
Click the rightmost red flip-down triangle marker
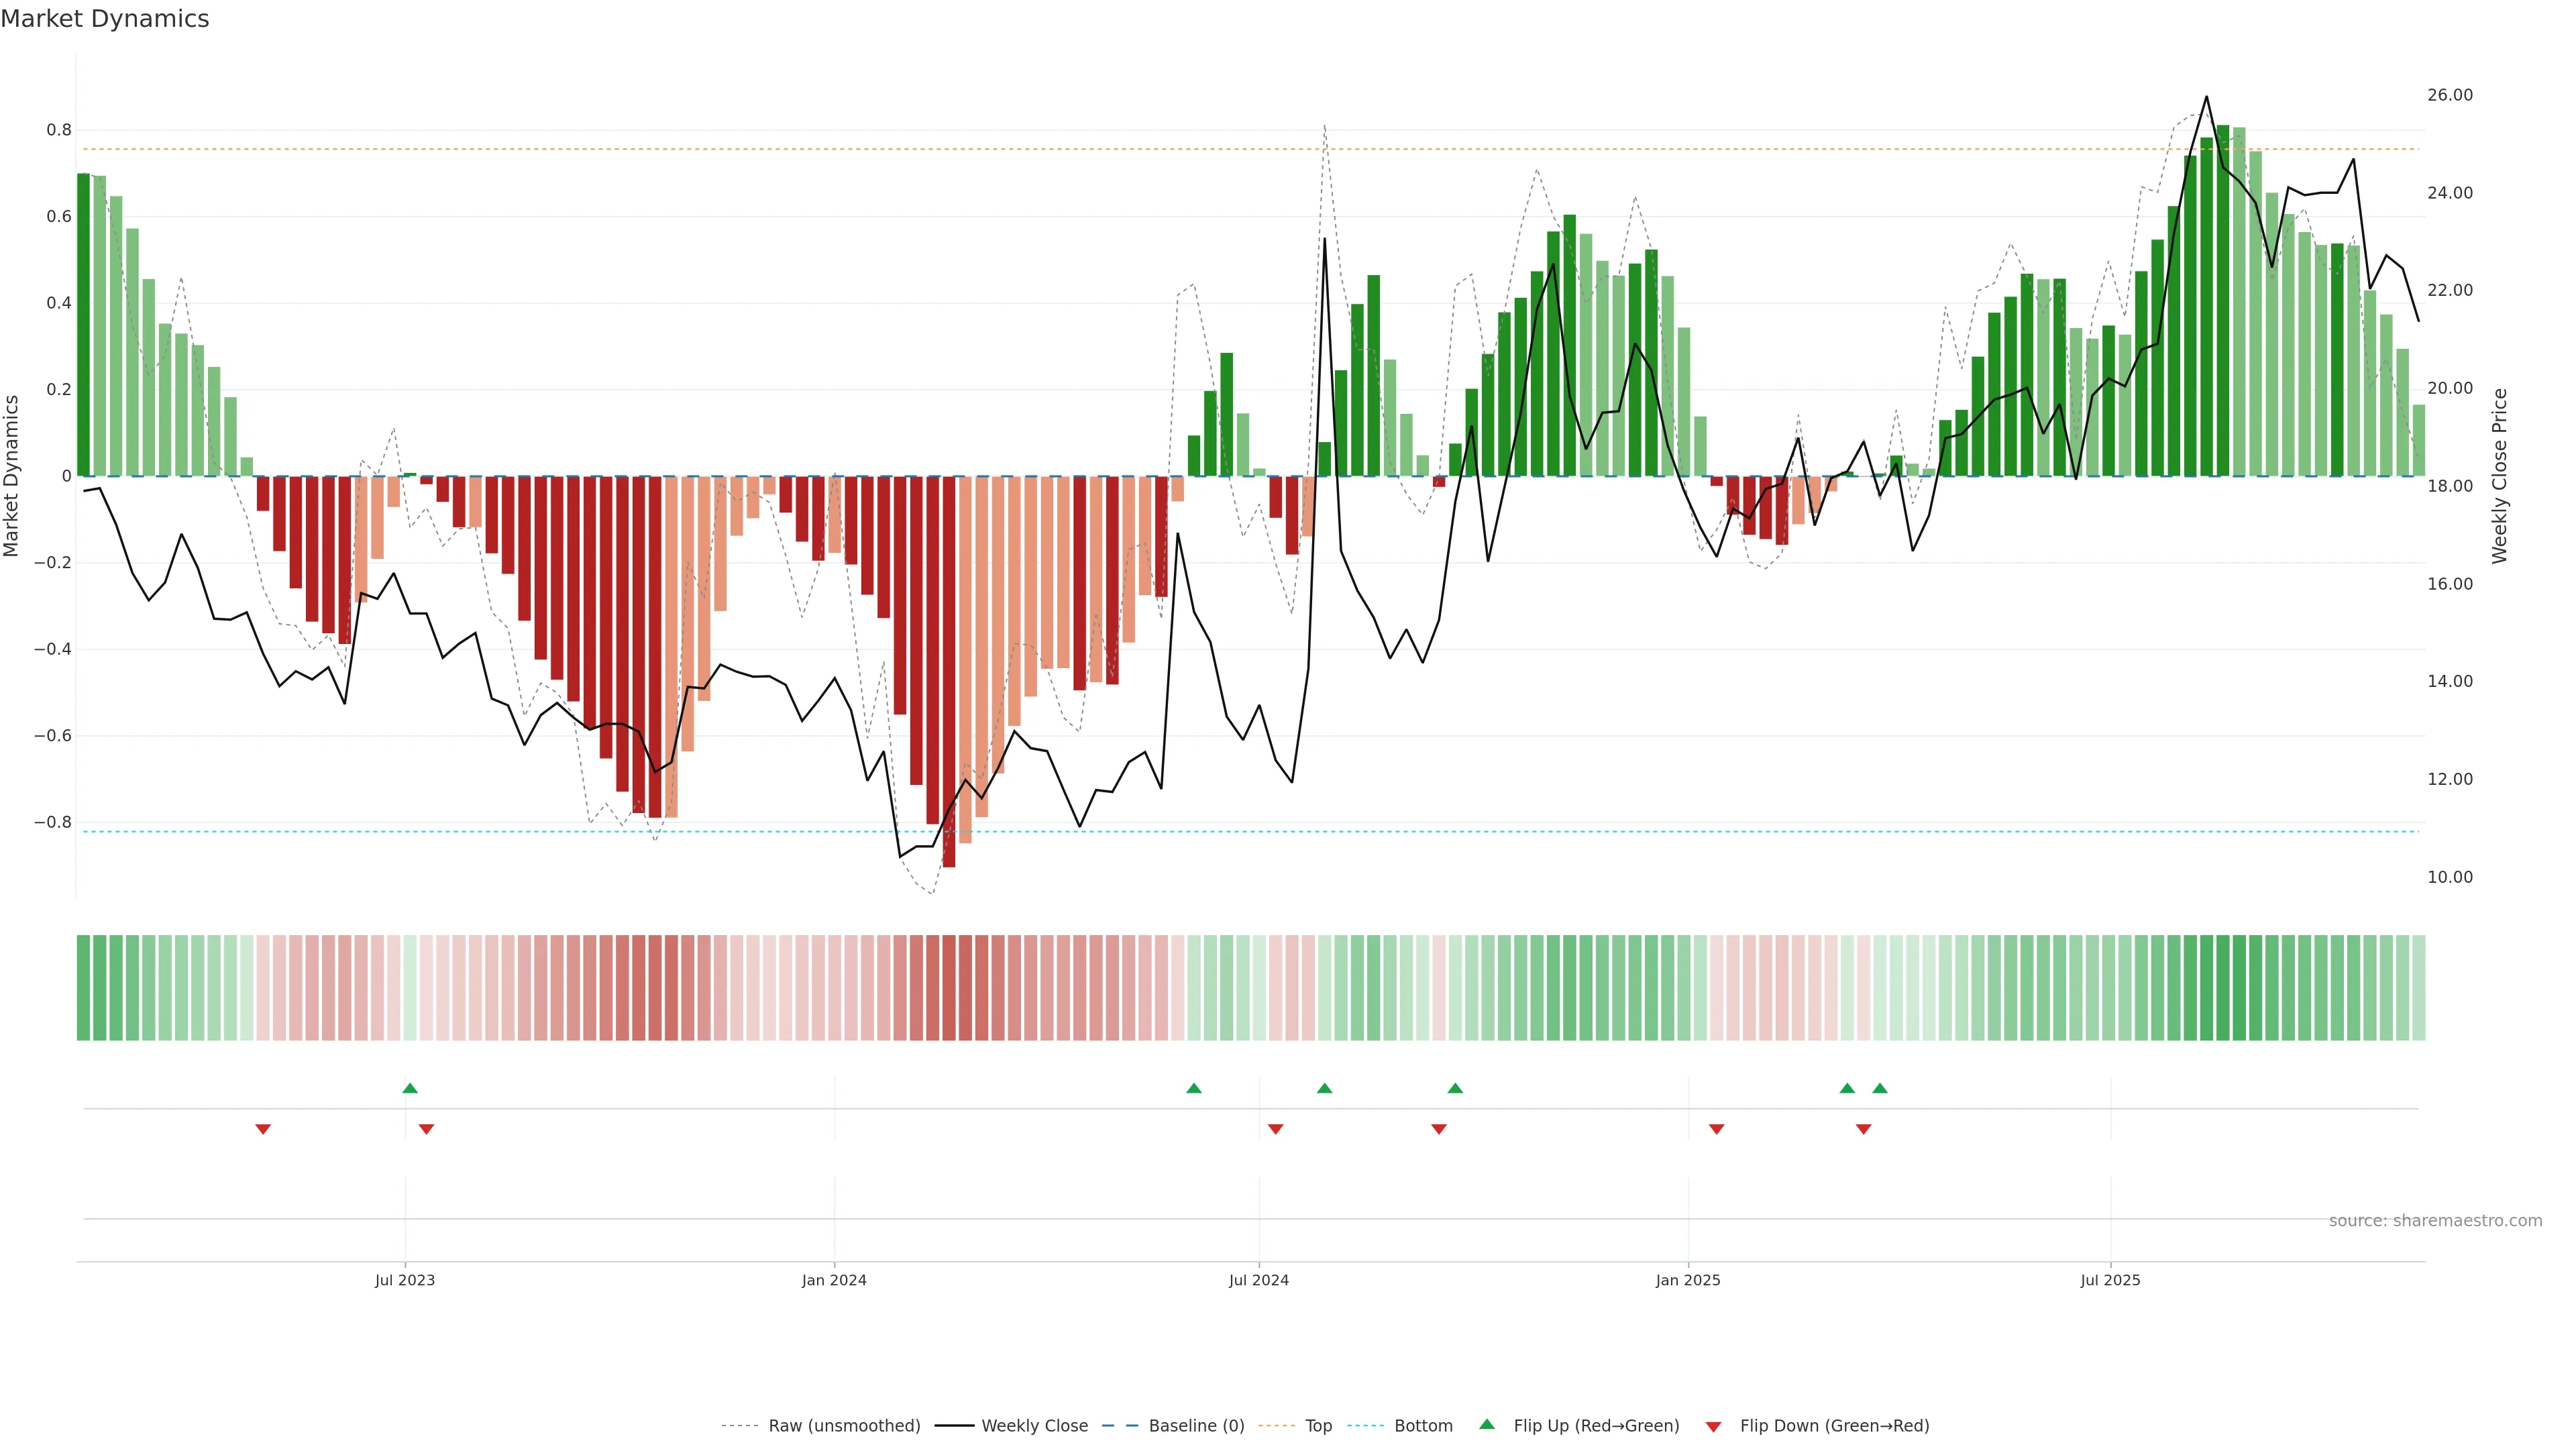point(1863,1129)
